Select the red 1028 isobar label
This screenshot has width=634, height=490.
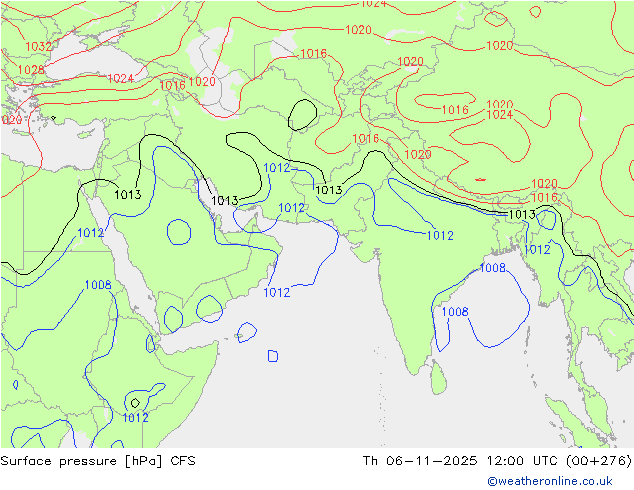31,70
